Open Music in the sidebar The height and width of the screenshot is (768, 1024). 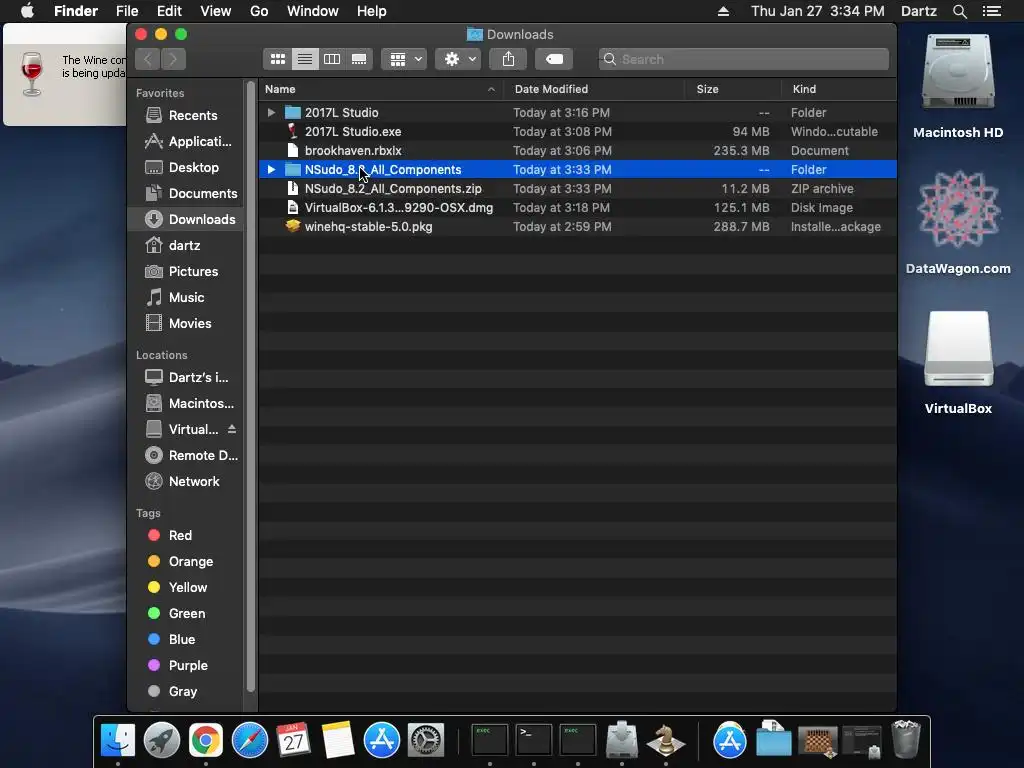185,297
